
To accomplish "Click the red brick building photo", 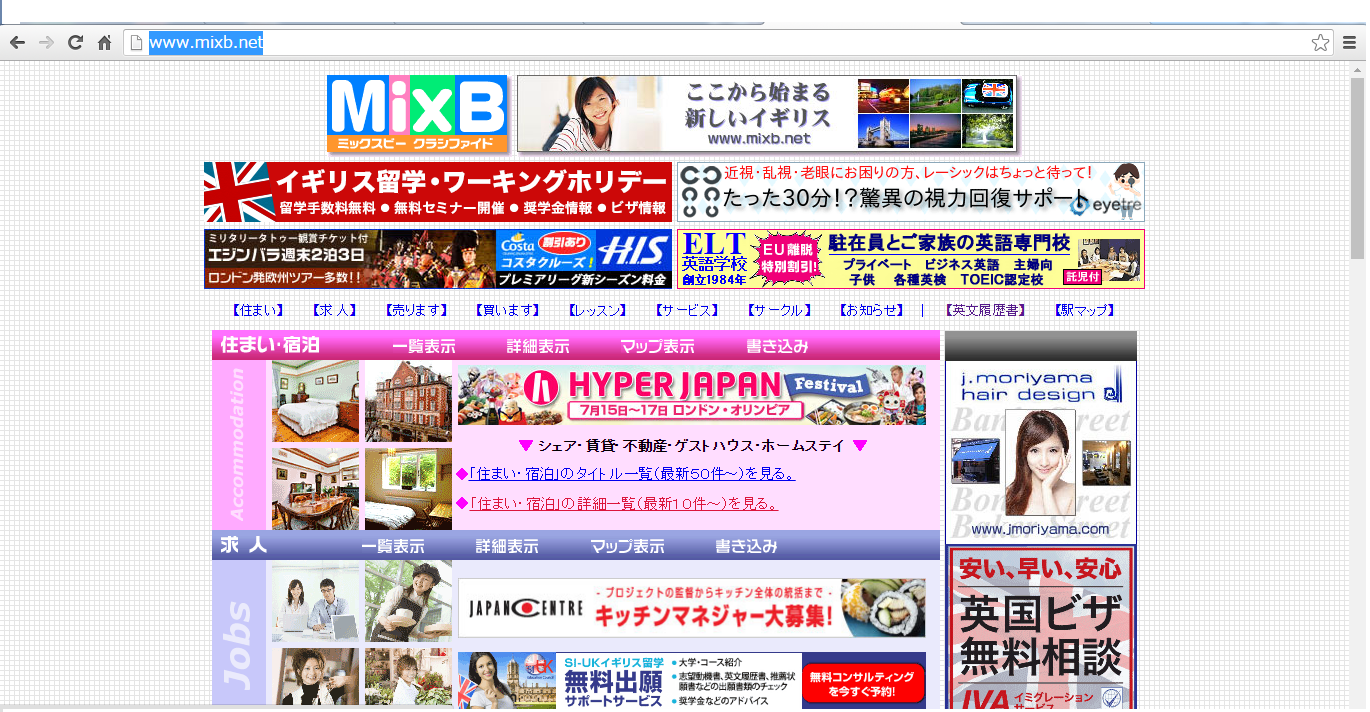I will pos(408,401).
